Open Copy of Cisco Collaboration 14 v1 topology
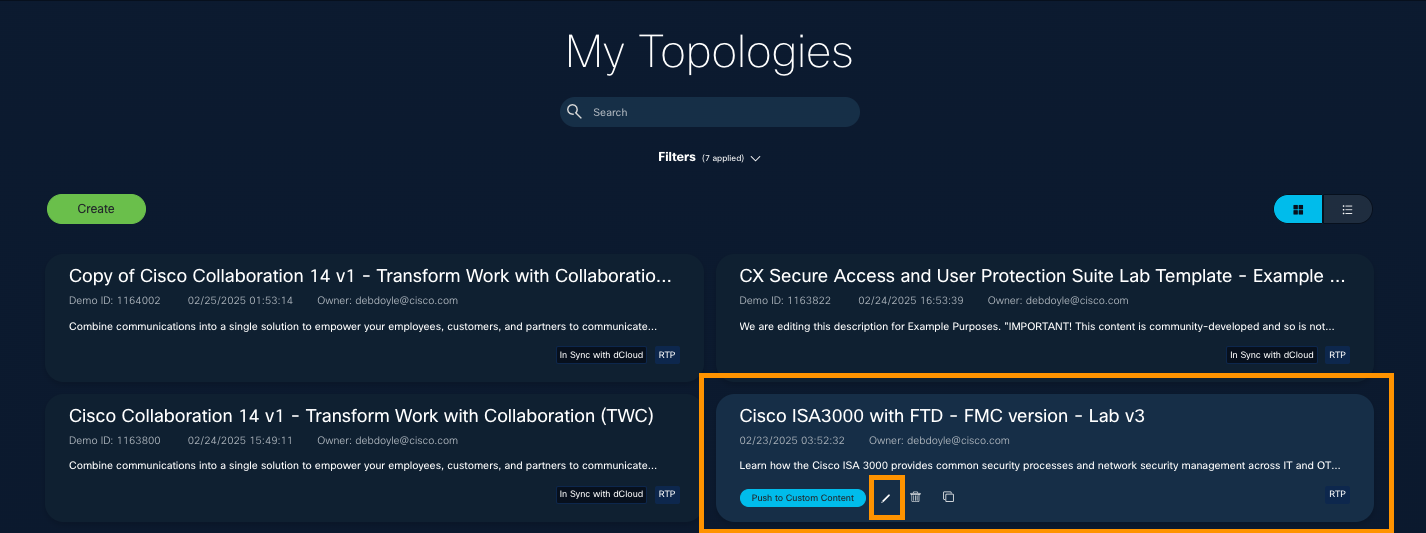This screenshot has height=533, width=1426. [370, 276]
